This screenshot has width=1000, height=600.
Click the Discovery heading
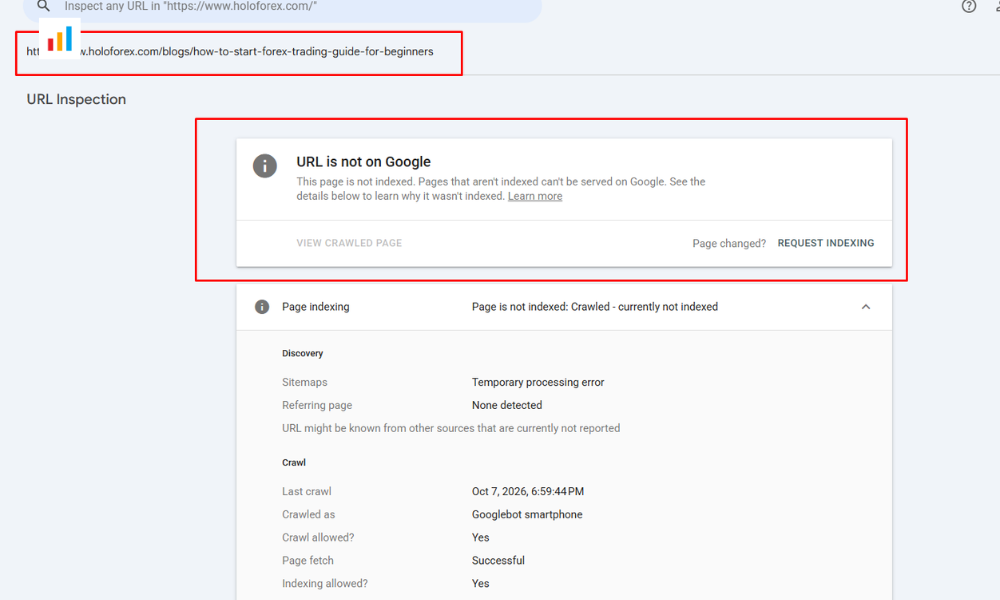click(x=302, y=353)
